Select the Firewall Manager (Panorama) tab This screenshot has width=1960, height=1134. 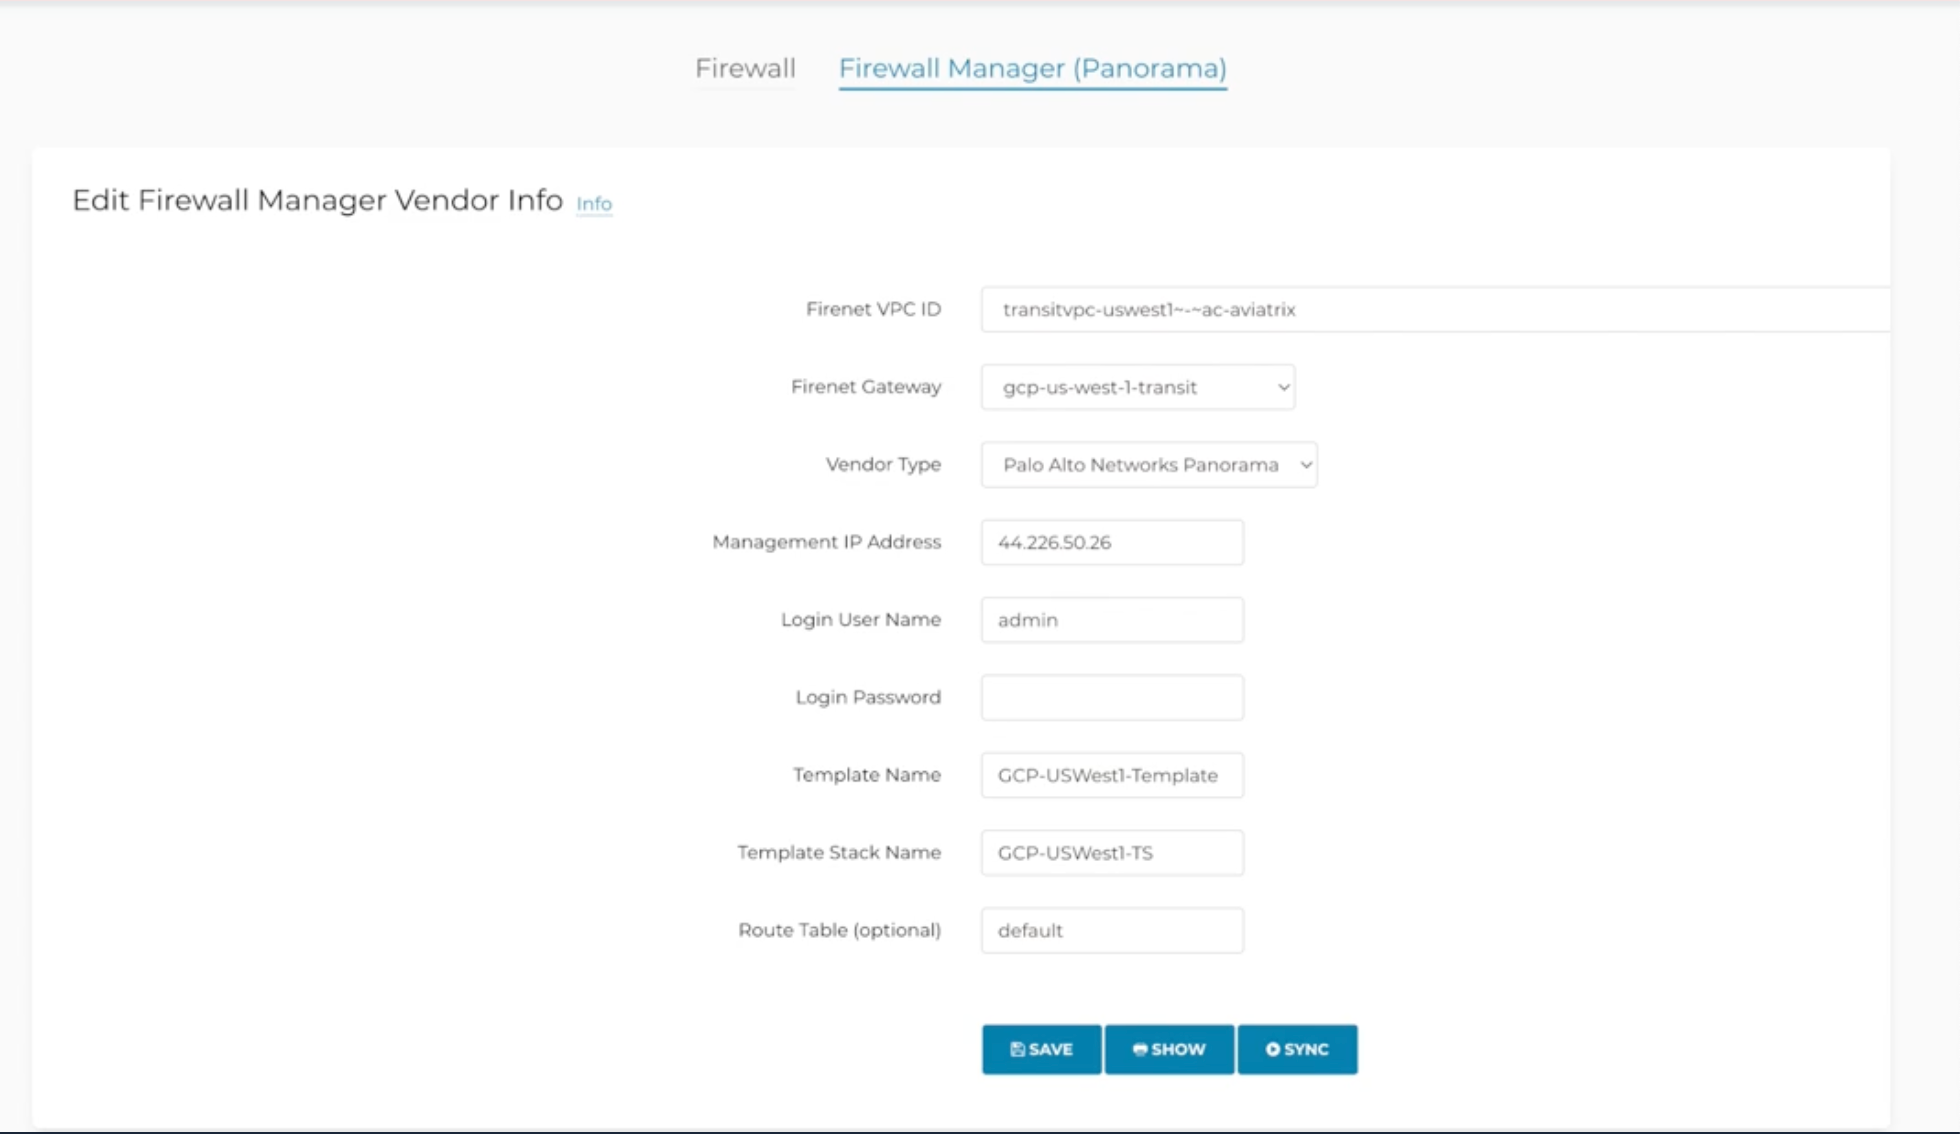(x=1033, y=68)
